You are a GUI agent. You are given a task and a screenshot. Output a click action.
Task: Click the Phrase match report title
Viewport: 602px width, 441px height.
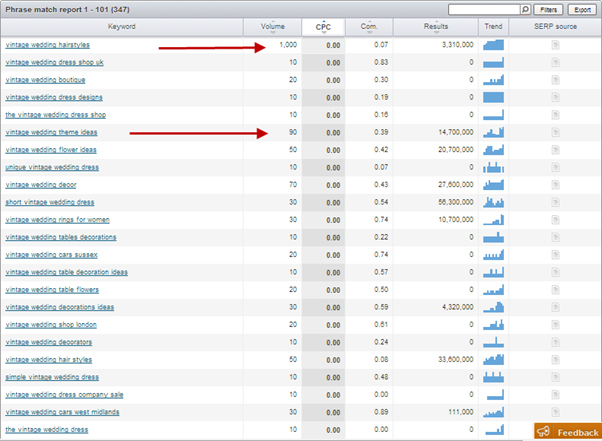[x=67, y=10]
